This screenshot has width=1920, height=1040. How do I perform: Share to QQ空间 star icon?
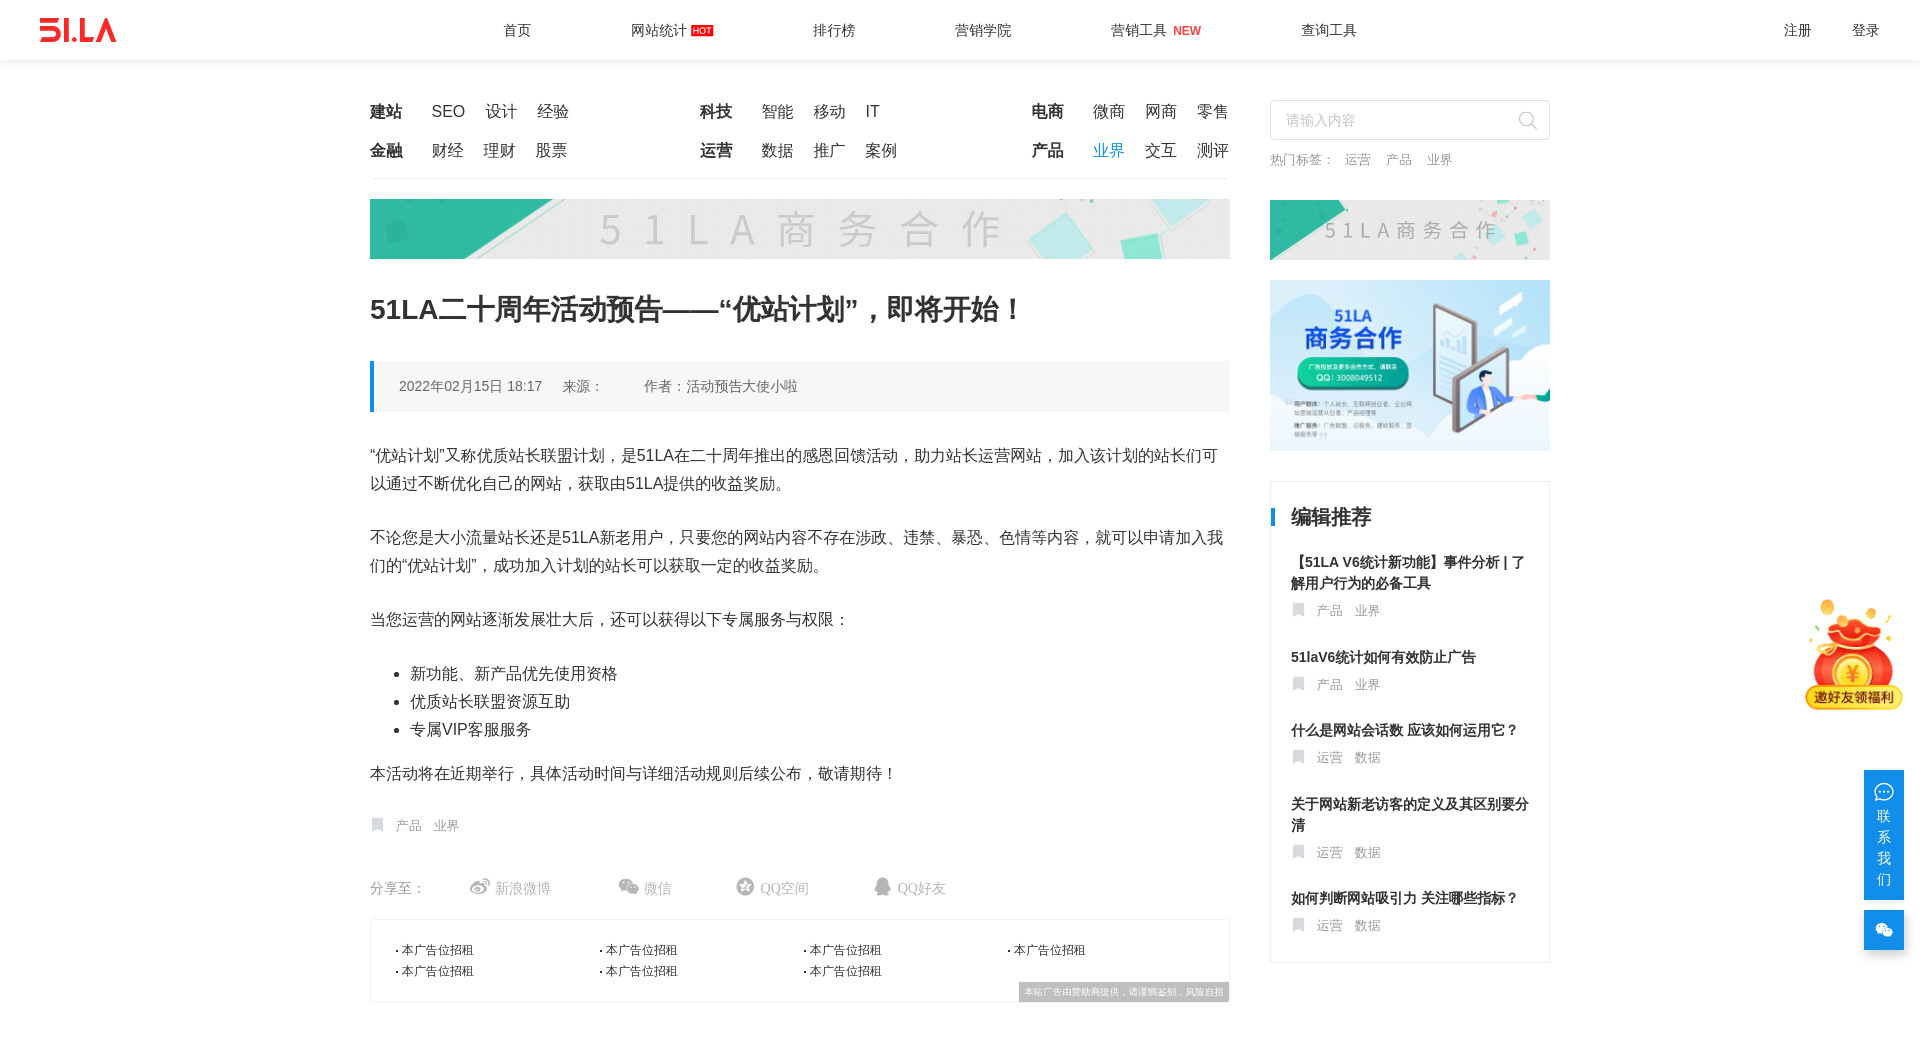[745, 887]
